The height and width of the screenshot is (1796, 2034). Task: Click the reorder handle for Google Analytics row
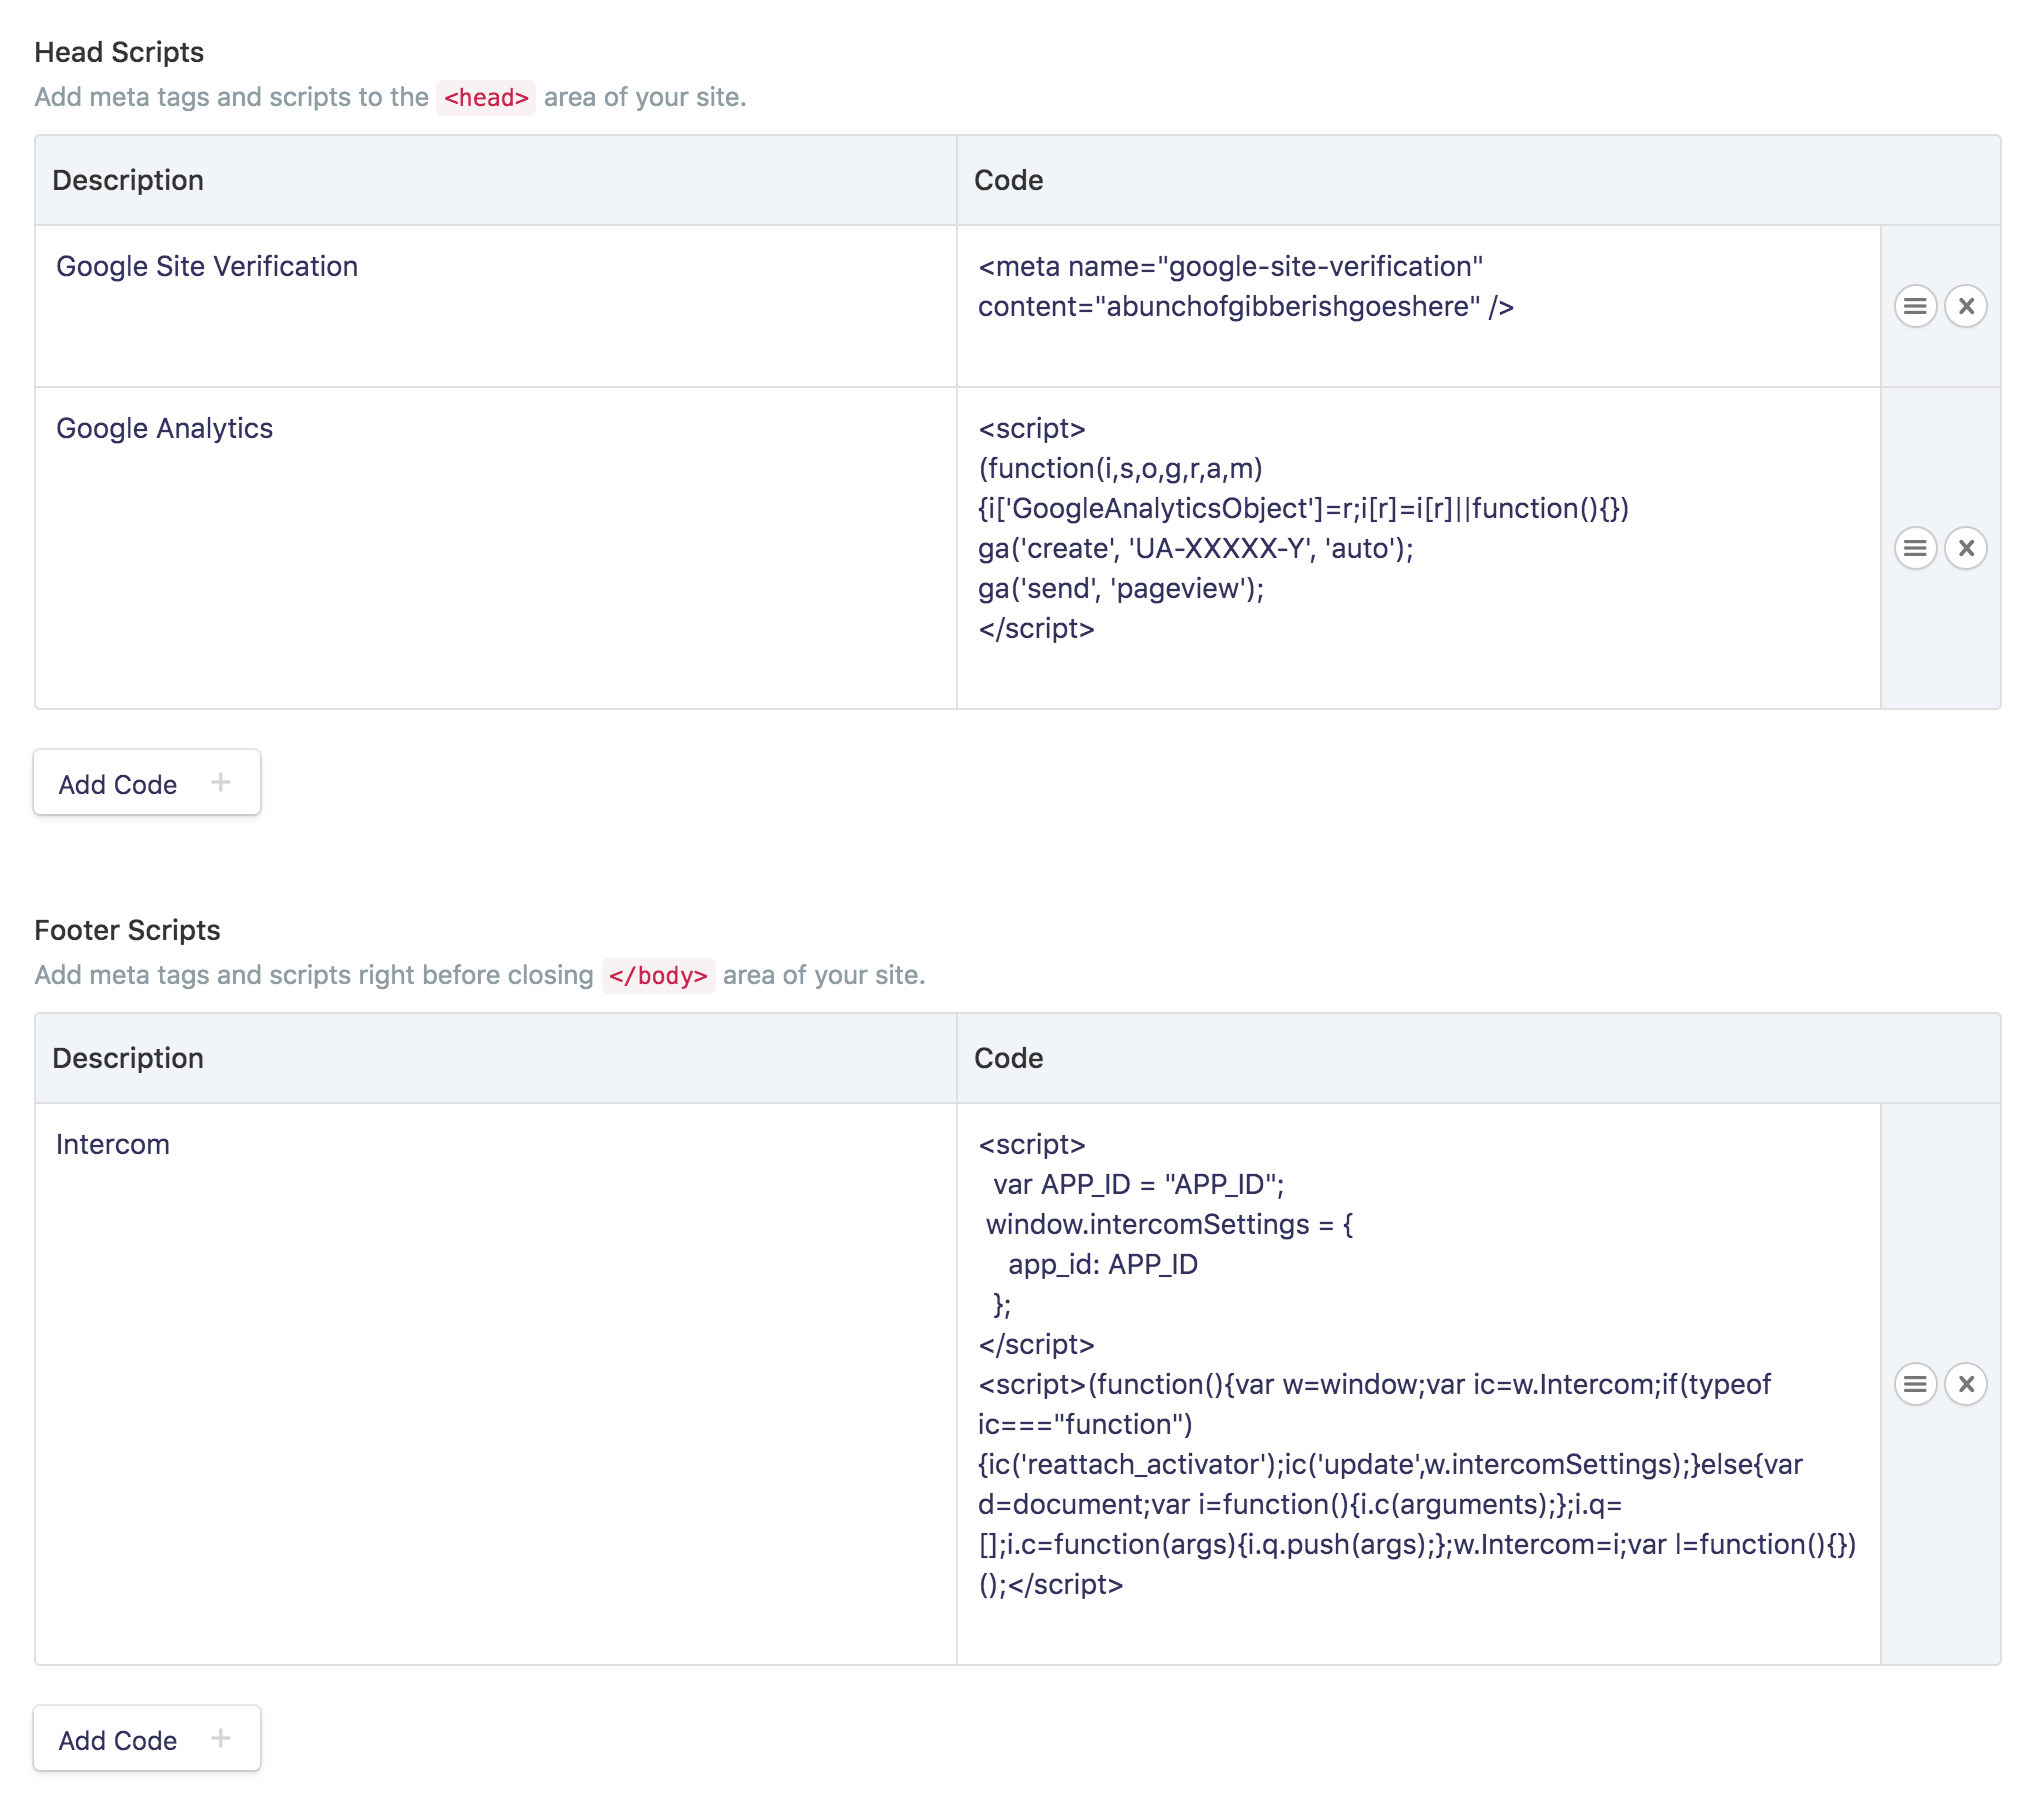1915,548
